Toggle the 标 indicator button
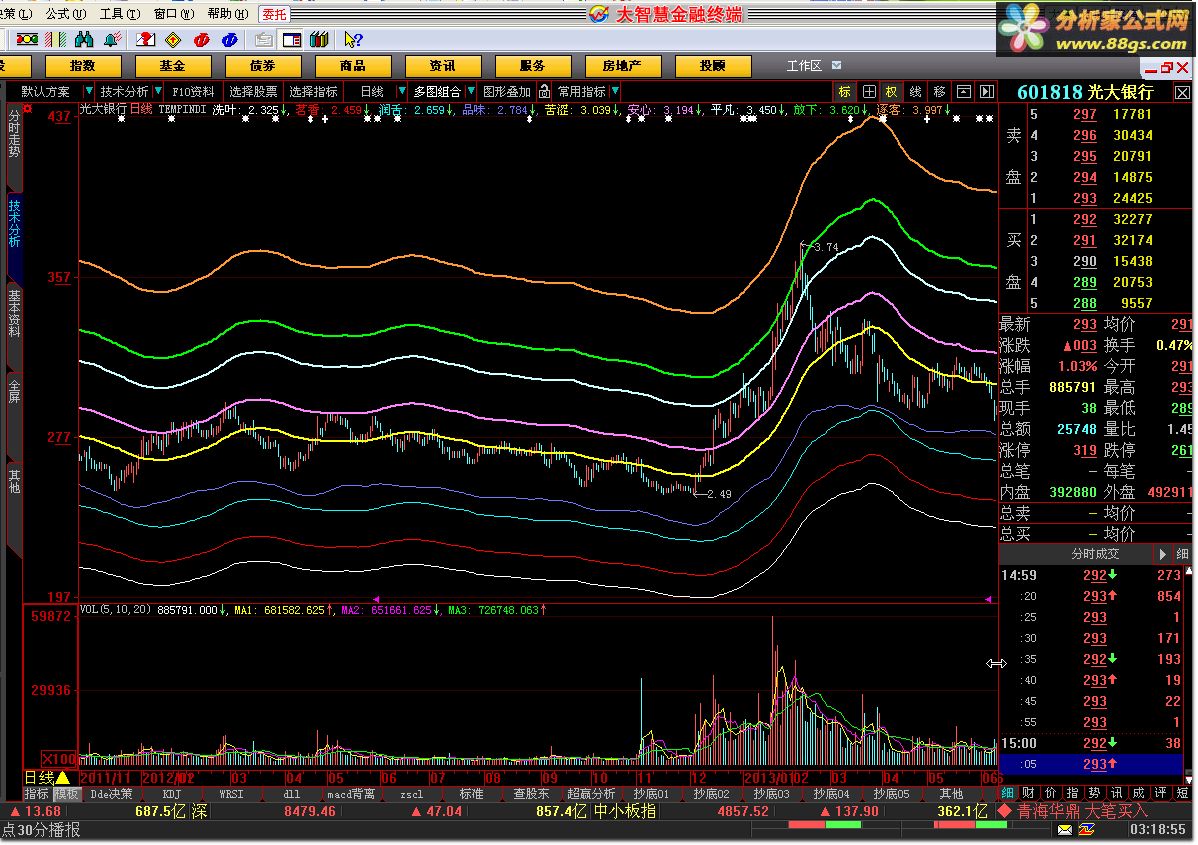Screen dimensions: 1198x845 coord(844,92)
